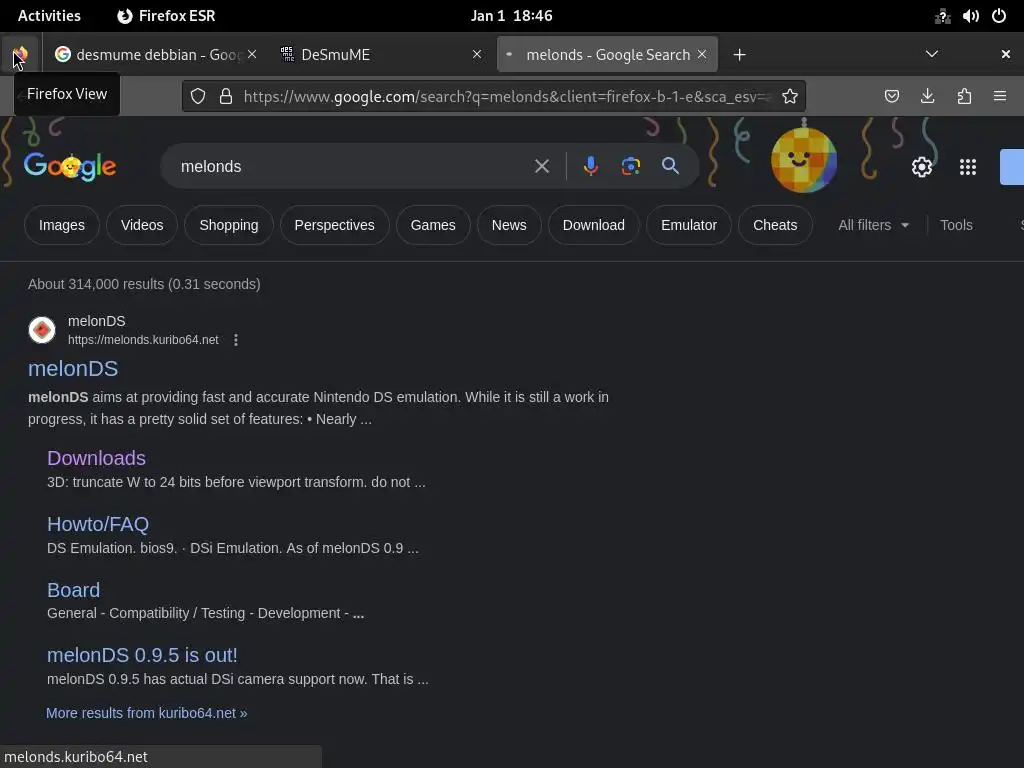Search by image with Lens icon
The width and height of the screenshot is (1024, 768).
coord(630,167)
